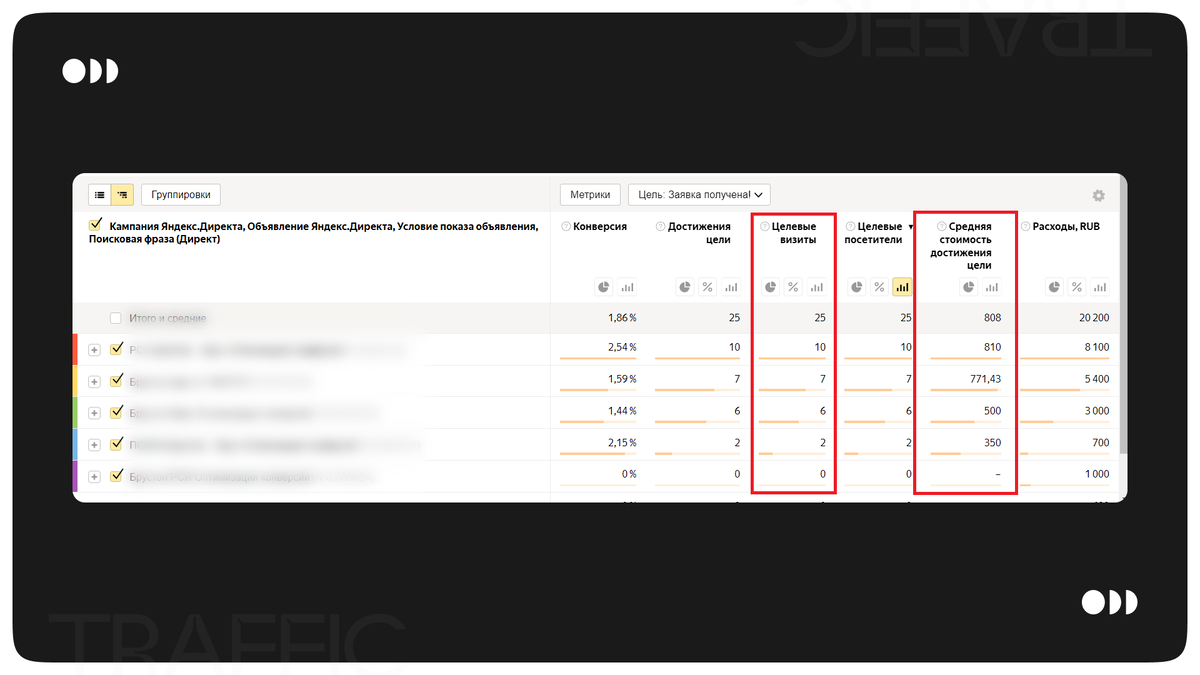Sort by the Конверсия column header
This screenshot has width=1200, height=675.
coord(600,227)
